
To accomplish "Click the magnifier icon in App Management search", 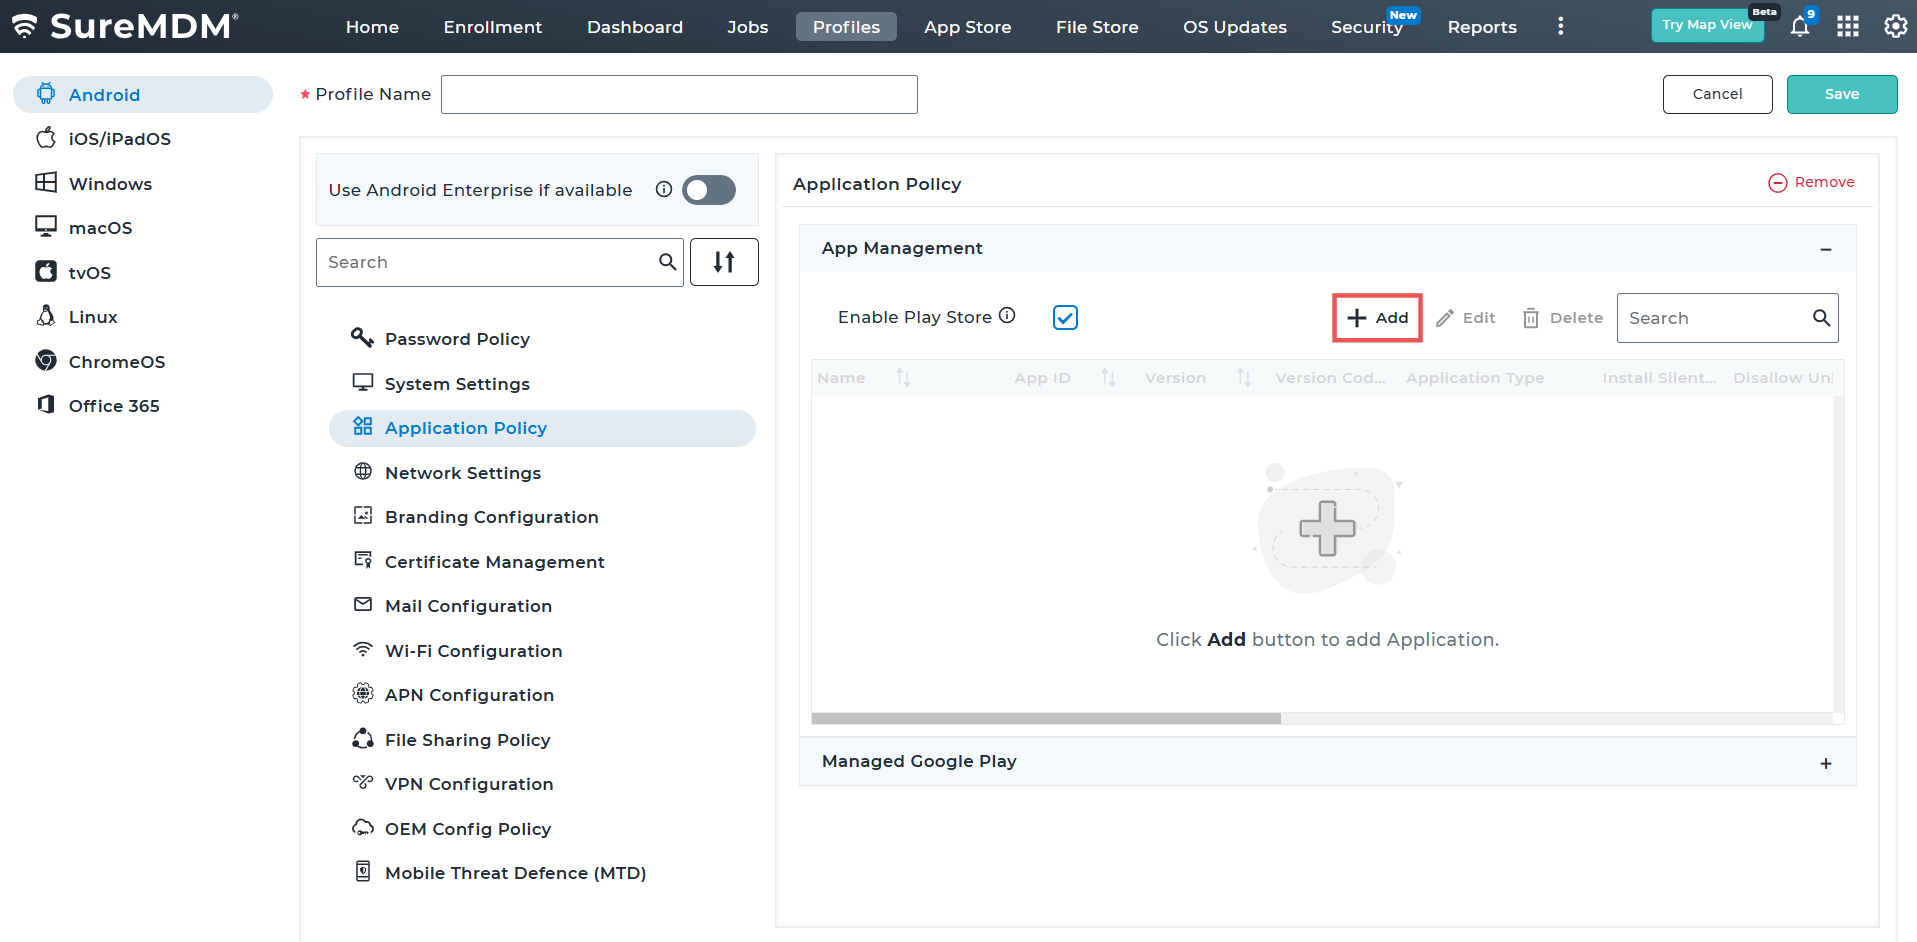I will click(x=1821, y=318).
